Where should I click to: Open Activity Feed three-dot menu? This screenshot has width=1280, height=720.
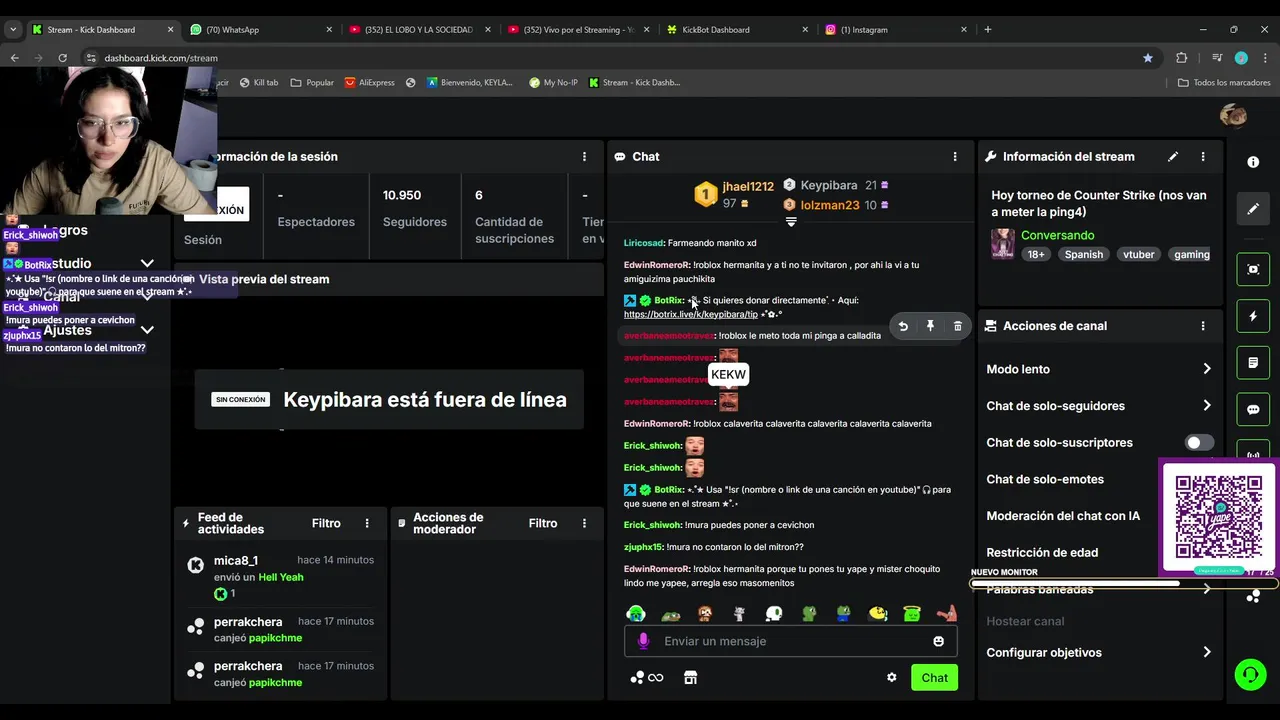pyautogui.click(x=367, y=523)
